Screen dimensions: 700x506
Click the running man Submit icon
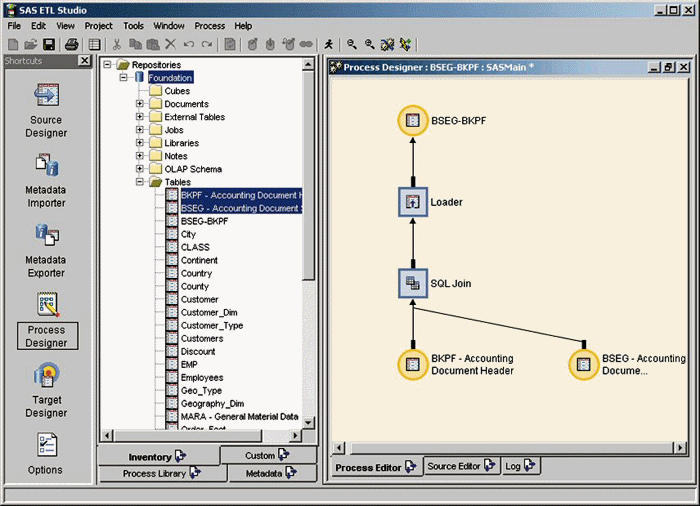(329, 44)
